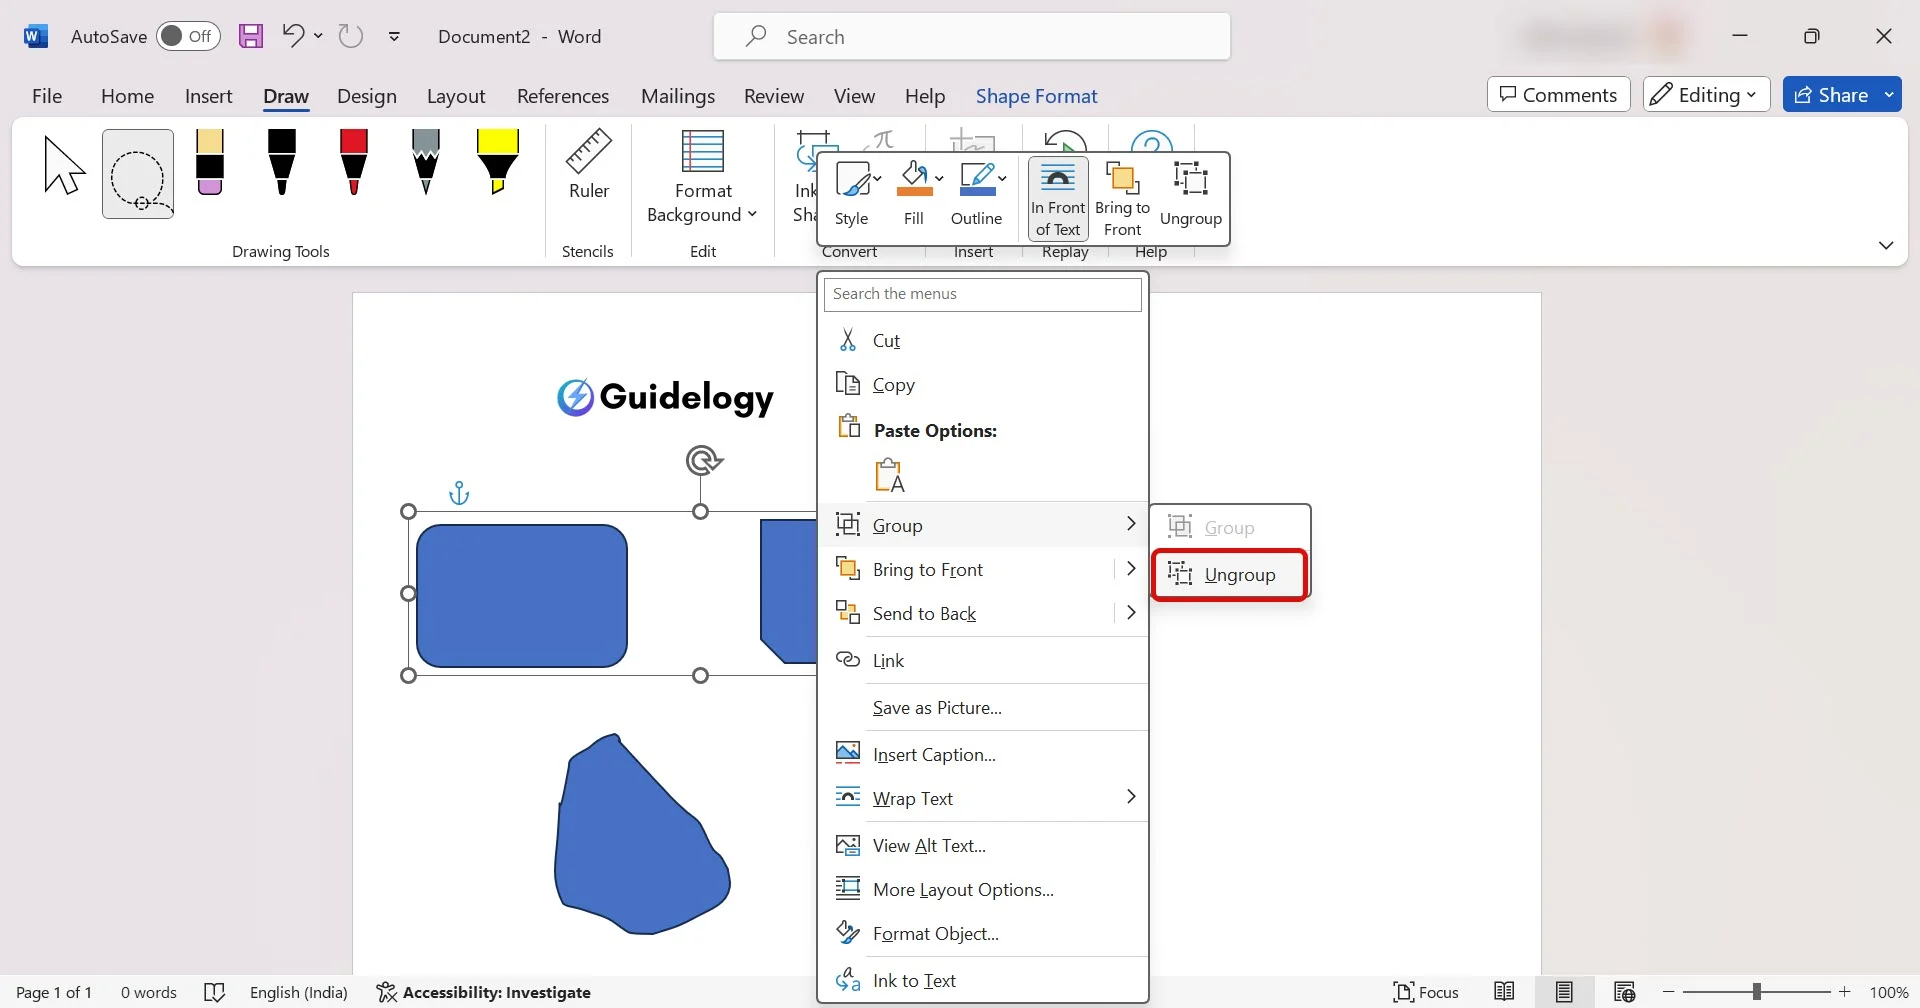Screen dimensions: 1920x1008
Task: Click the Redo icon
Action: pyautogui.click(x=350, y=36)
